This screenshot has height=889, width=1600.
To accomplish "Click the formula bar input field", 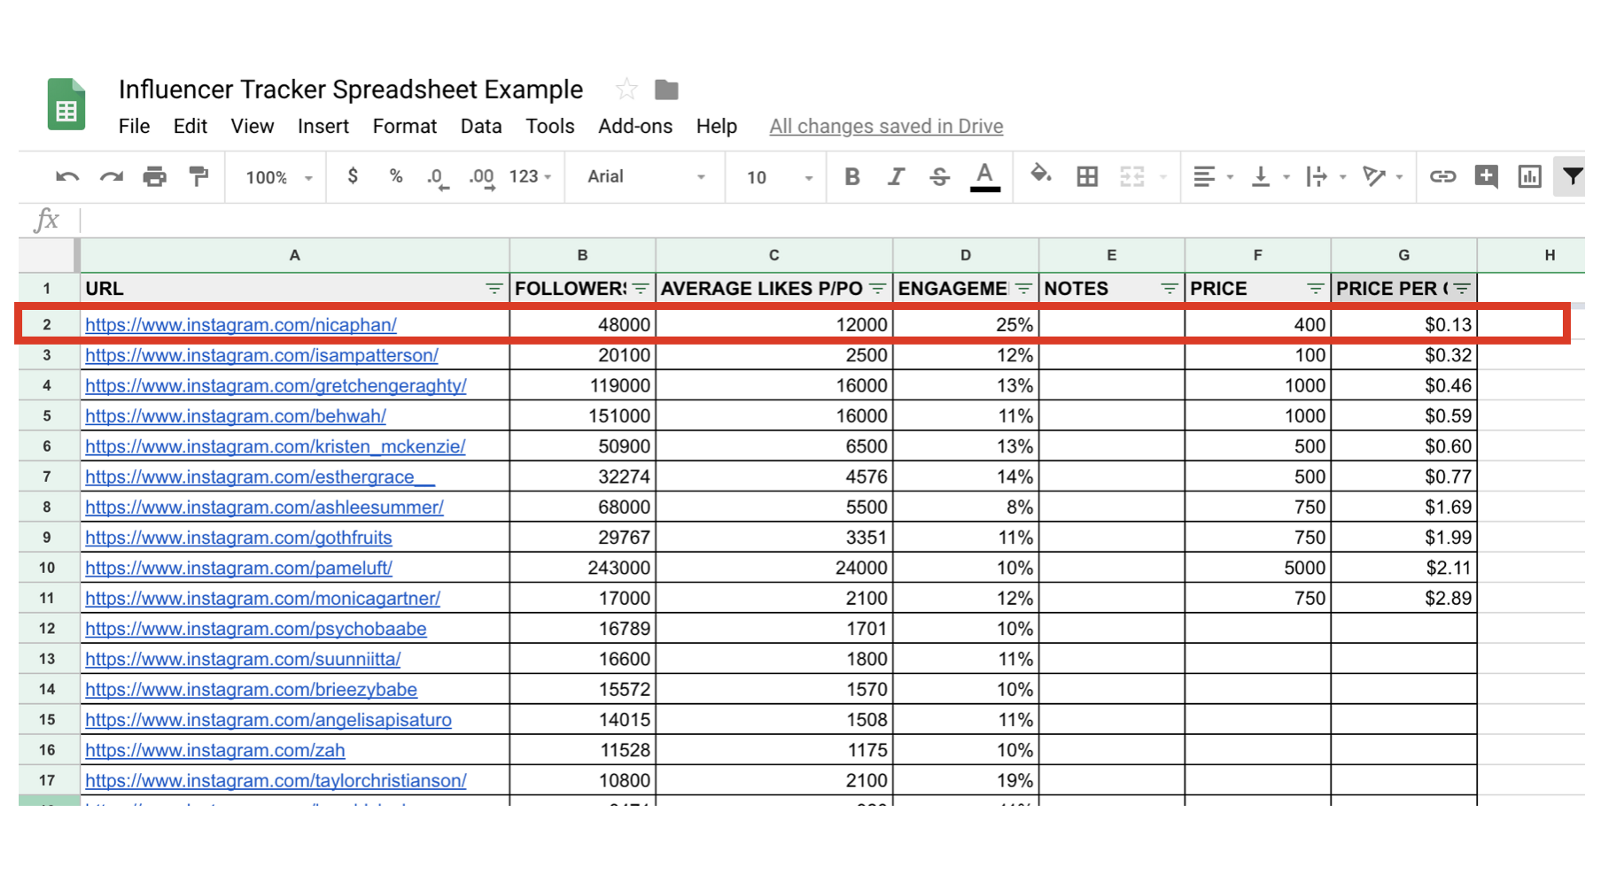I will [800, 220].
